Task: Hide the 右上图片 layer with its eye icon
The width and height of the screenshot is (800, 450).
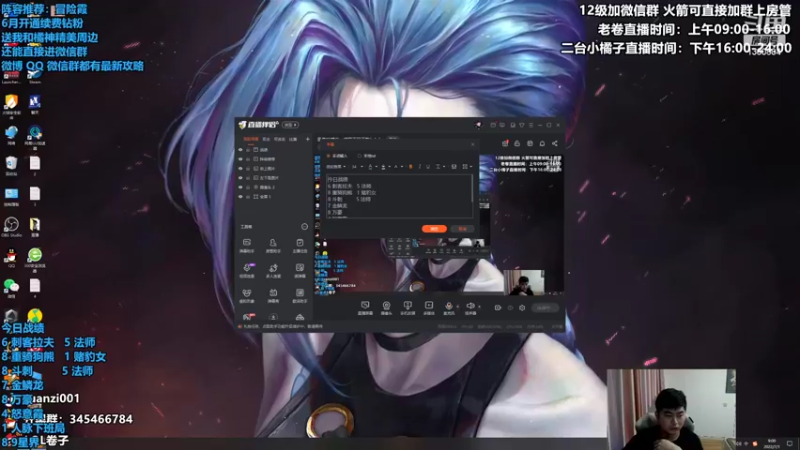Action: (x=241, y=168)
